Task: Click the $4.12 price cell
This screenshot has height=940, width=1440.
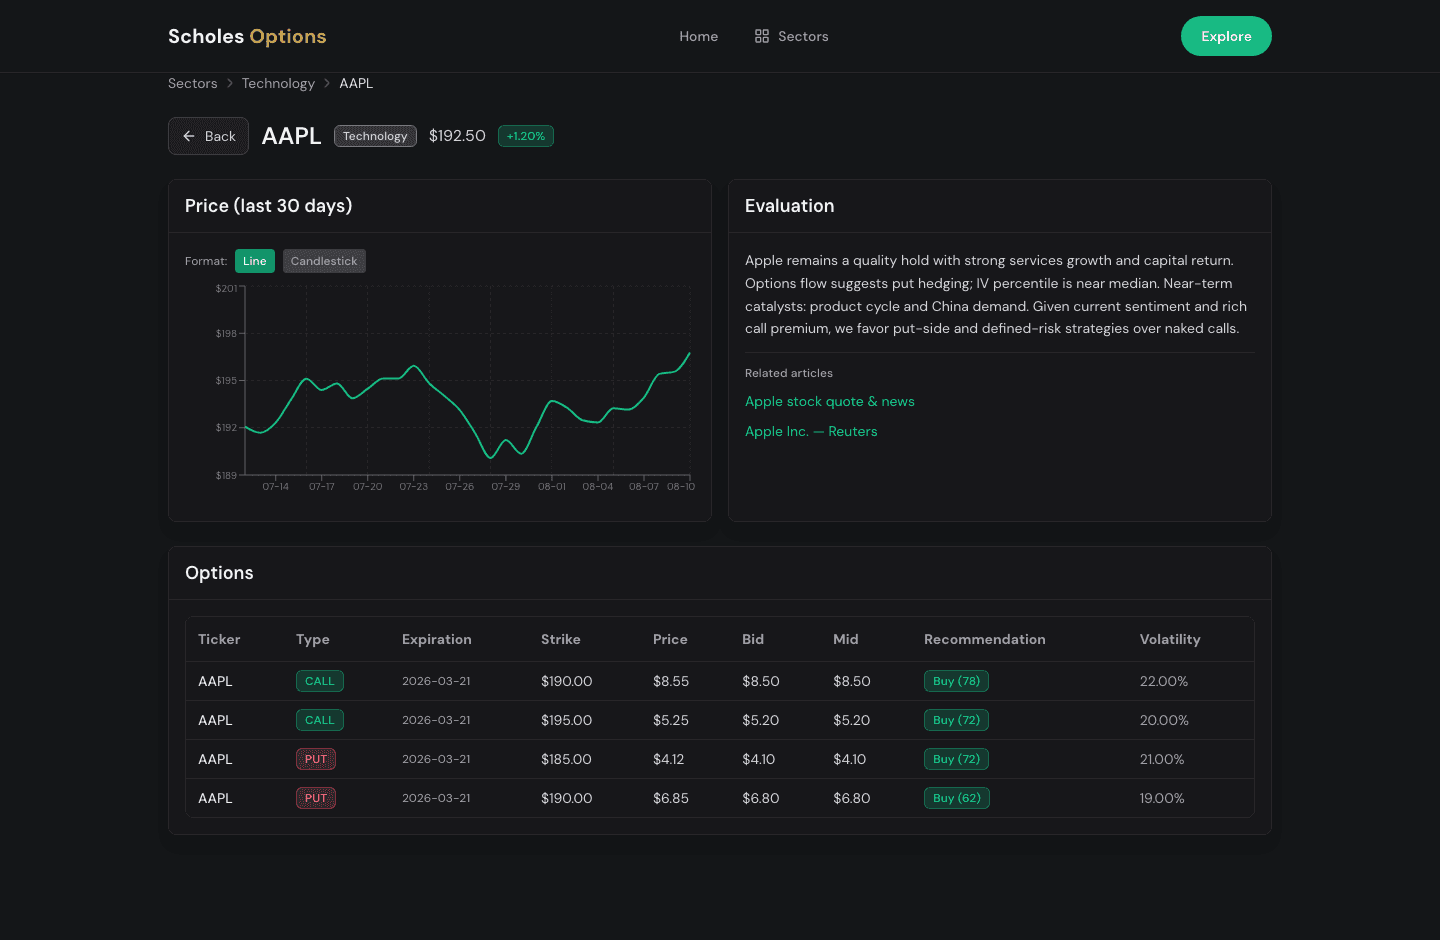Action: pos(669,759)
